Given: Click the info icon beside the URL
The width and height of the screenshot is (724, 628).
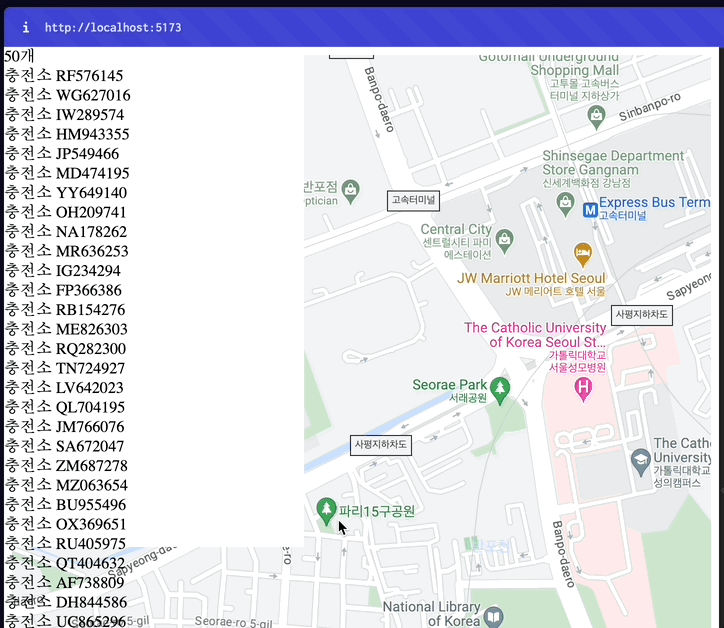Looking at the screenshot, I should point(26,28).
